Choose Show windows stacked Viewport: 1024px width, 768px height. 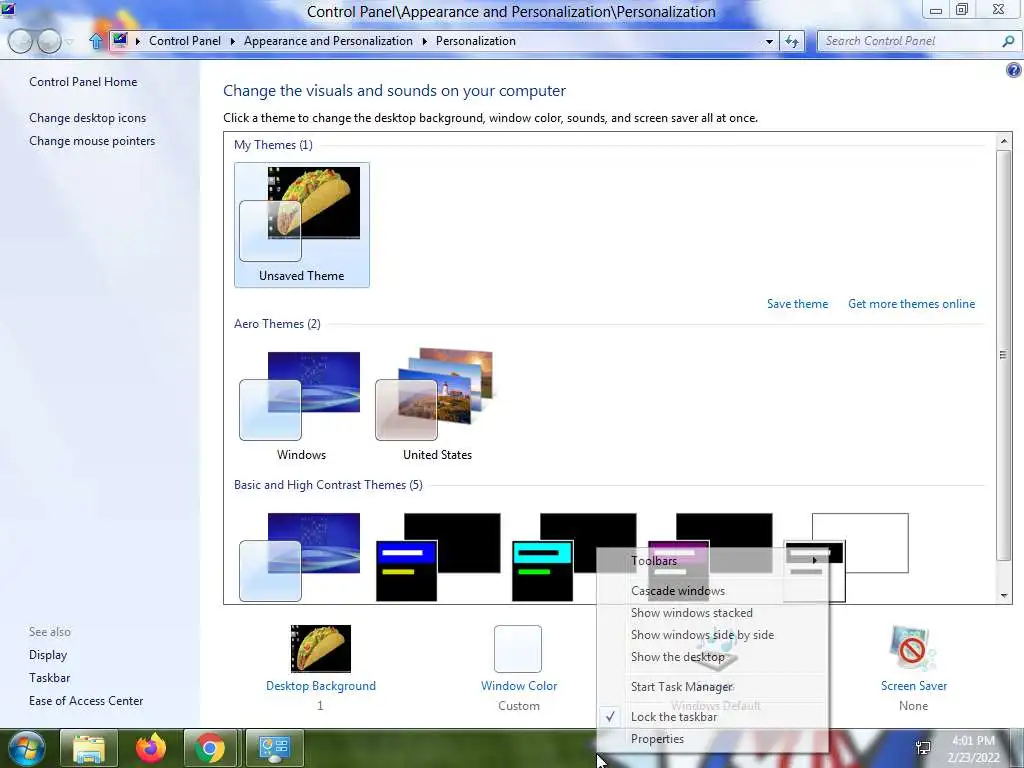[692, 613]
